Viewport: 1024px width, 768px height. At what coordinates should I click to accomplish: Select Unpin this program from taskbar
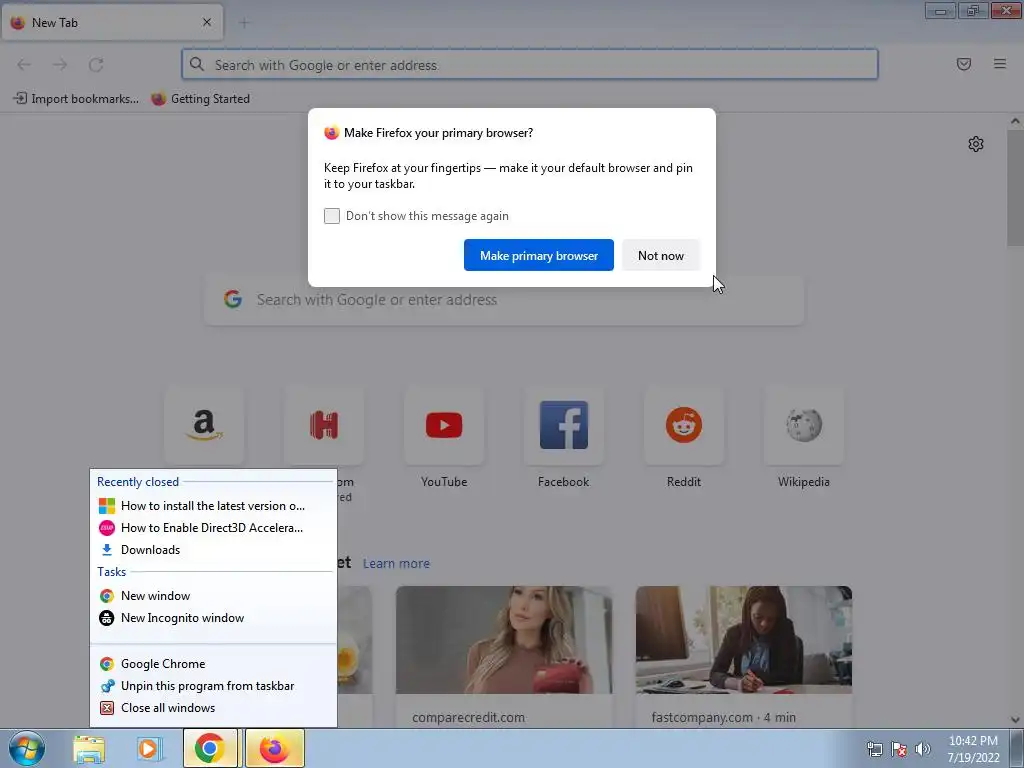214,686
